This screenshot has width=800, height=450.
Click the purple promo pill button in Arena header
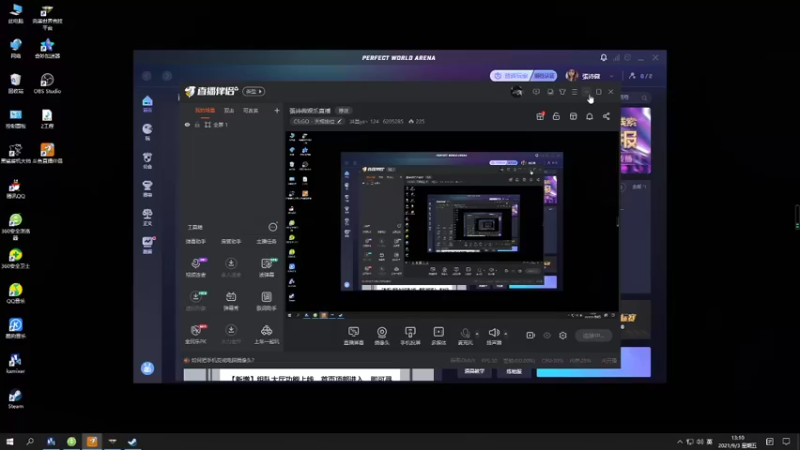click(523, 76)
